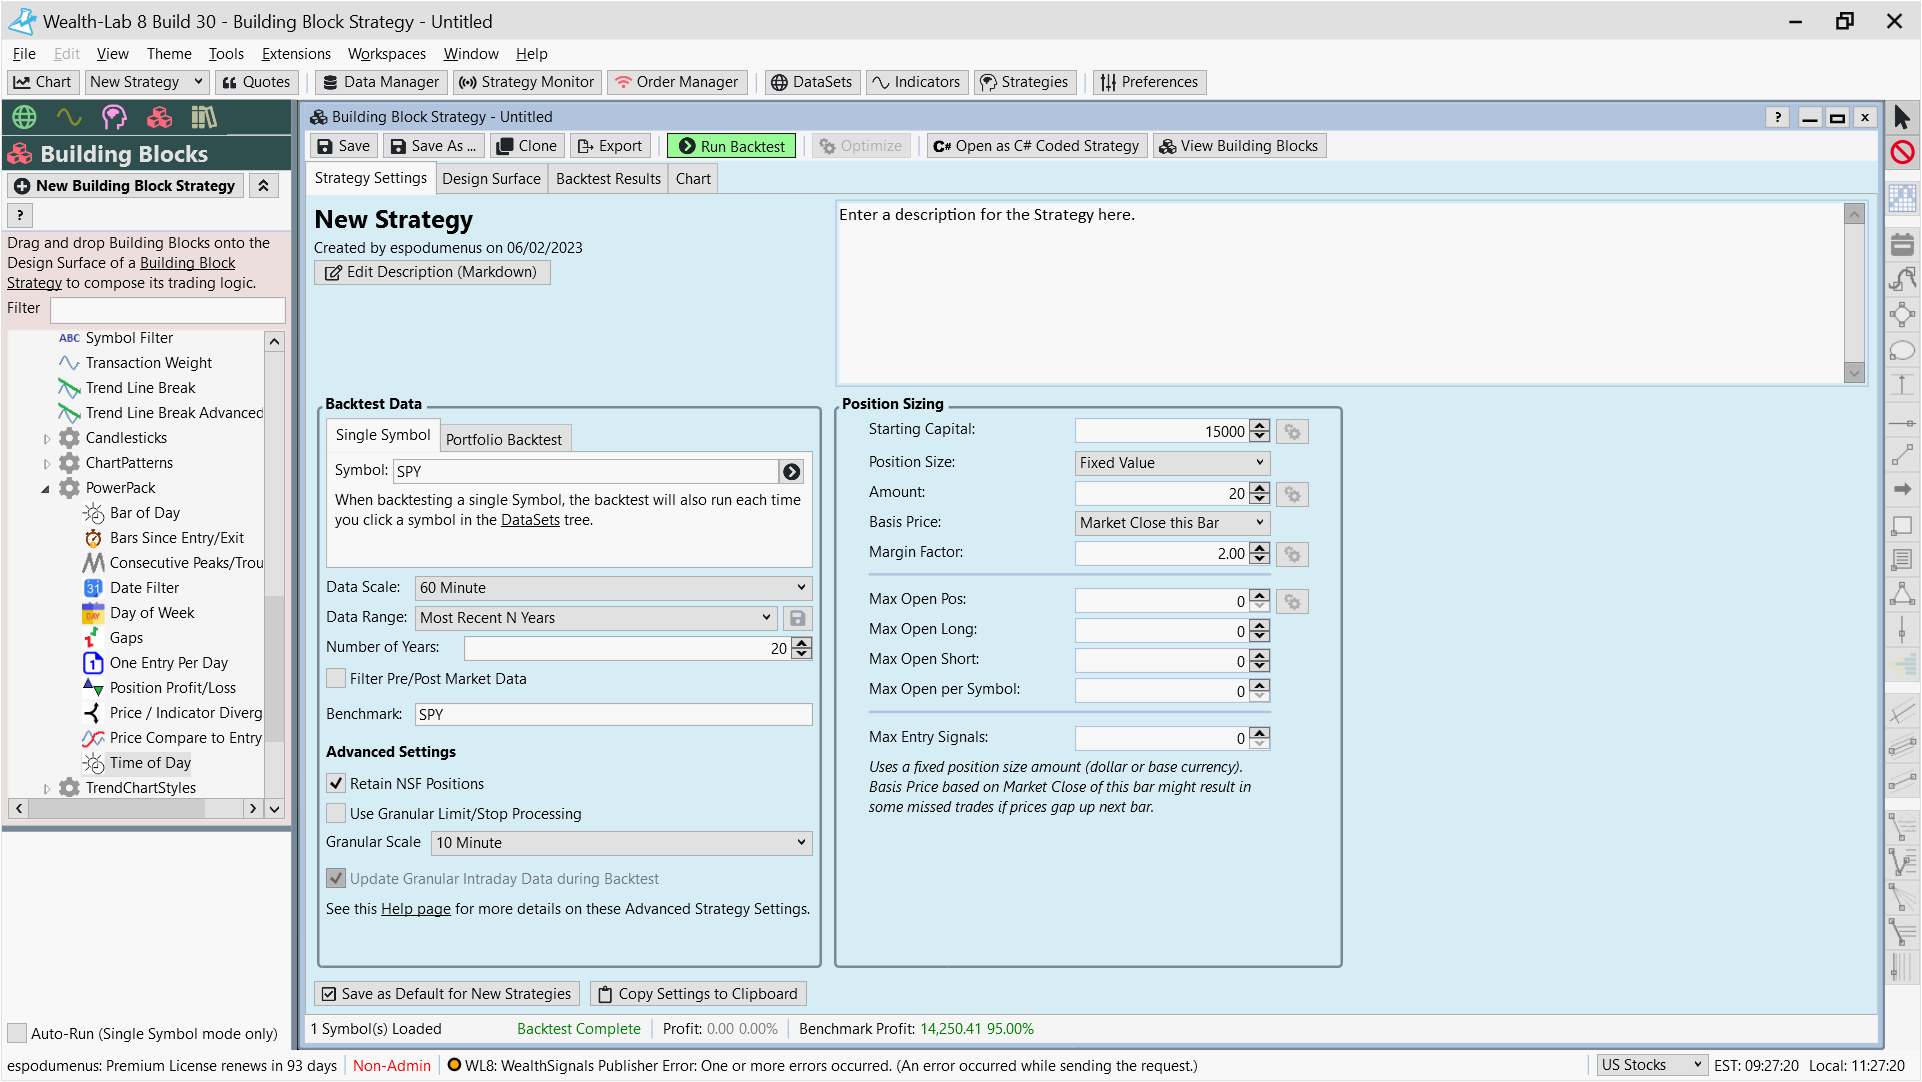Select the pointer cursor drawing tool

pos(1902,118)
